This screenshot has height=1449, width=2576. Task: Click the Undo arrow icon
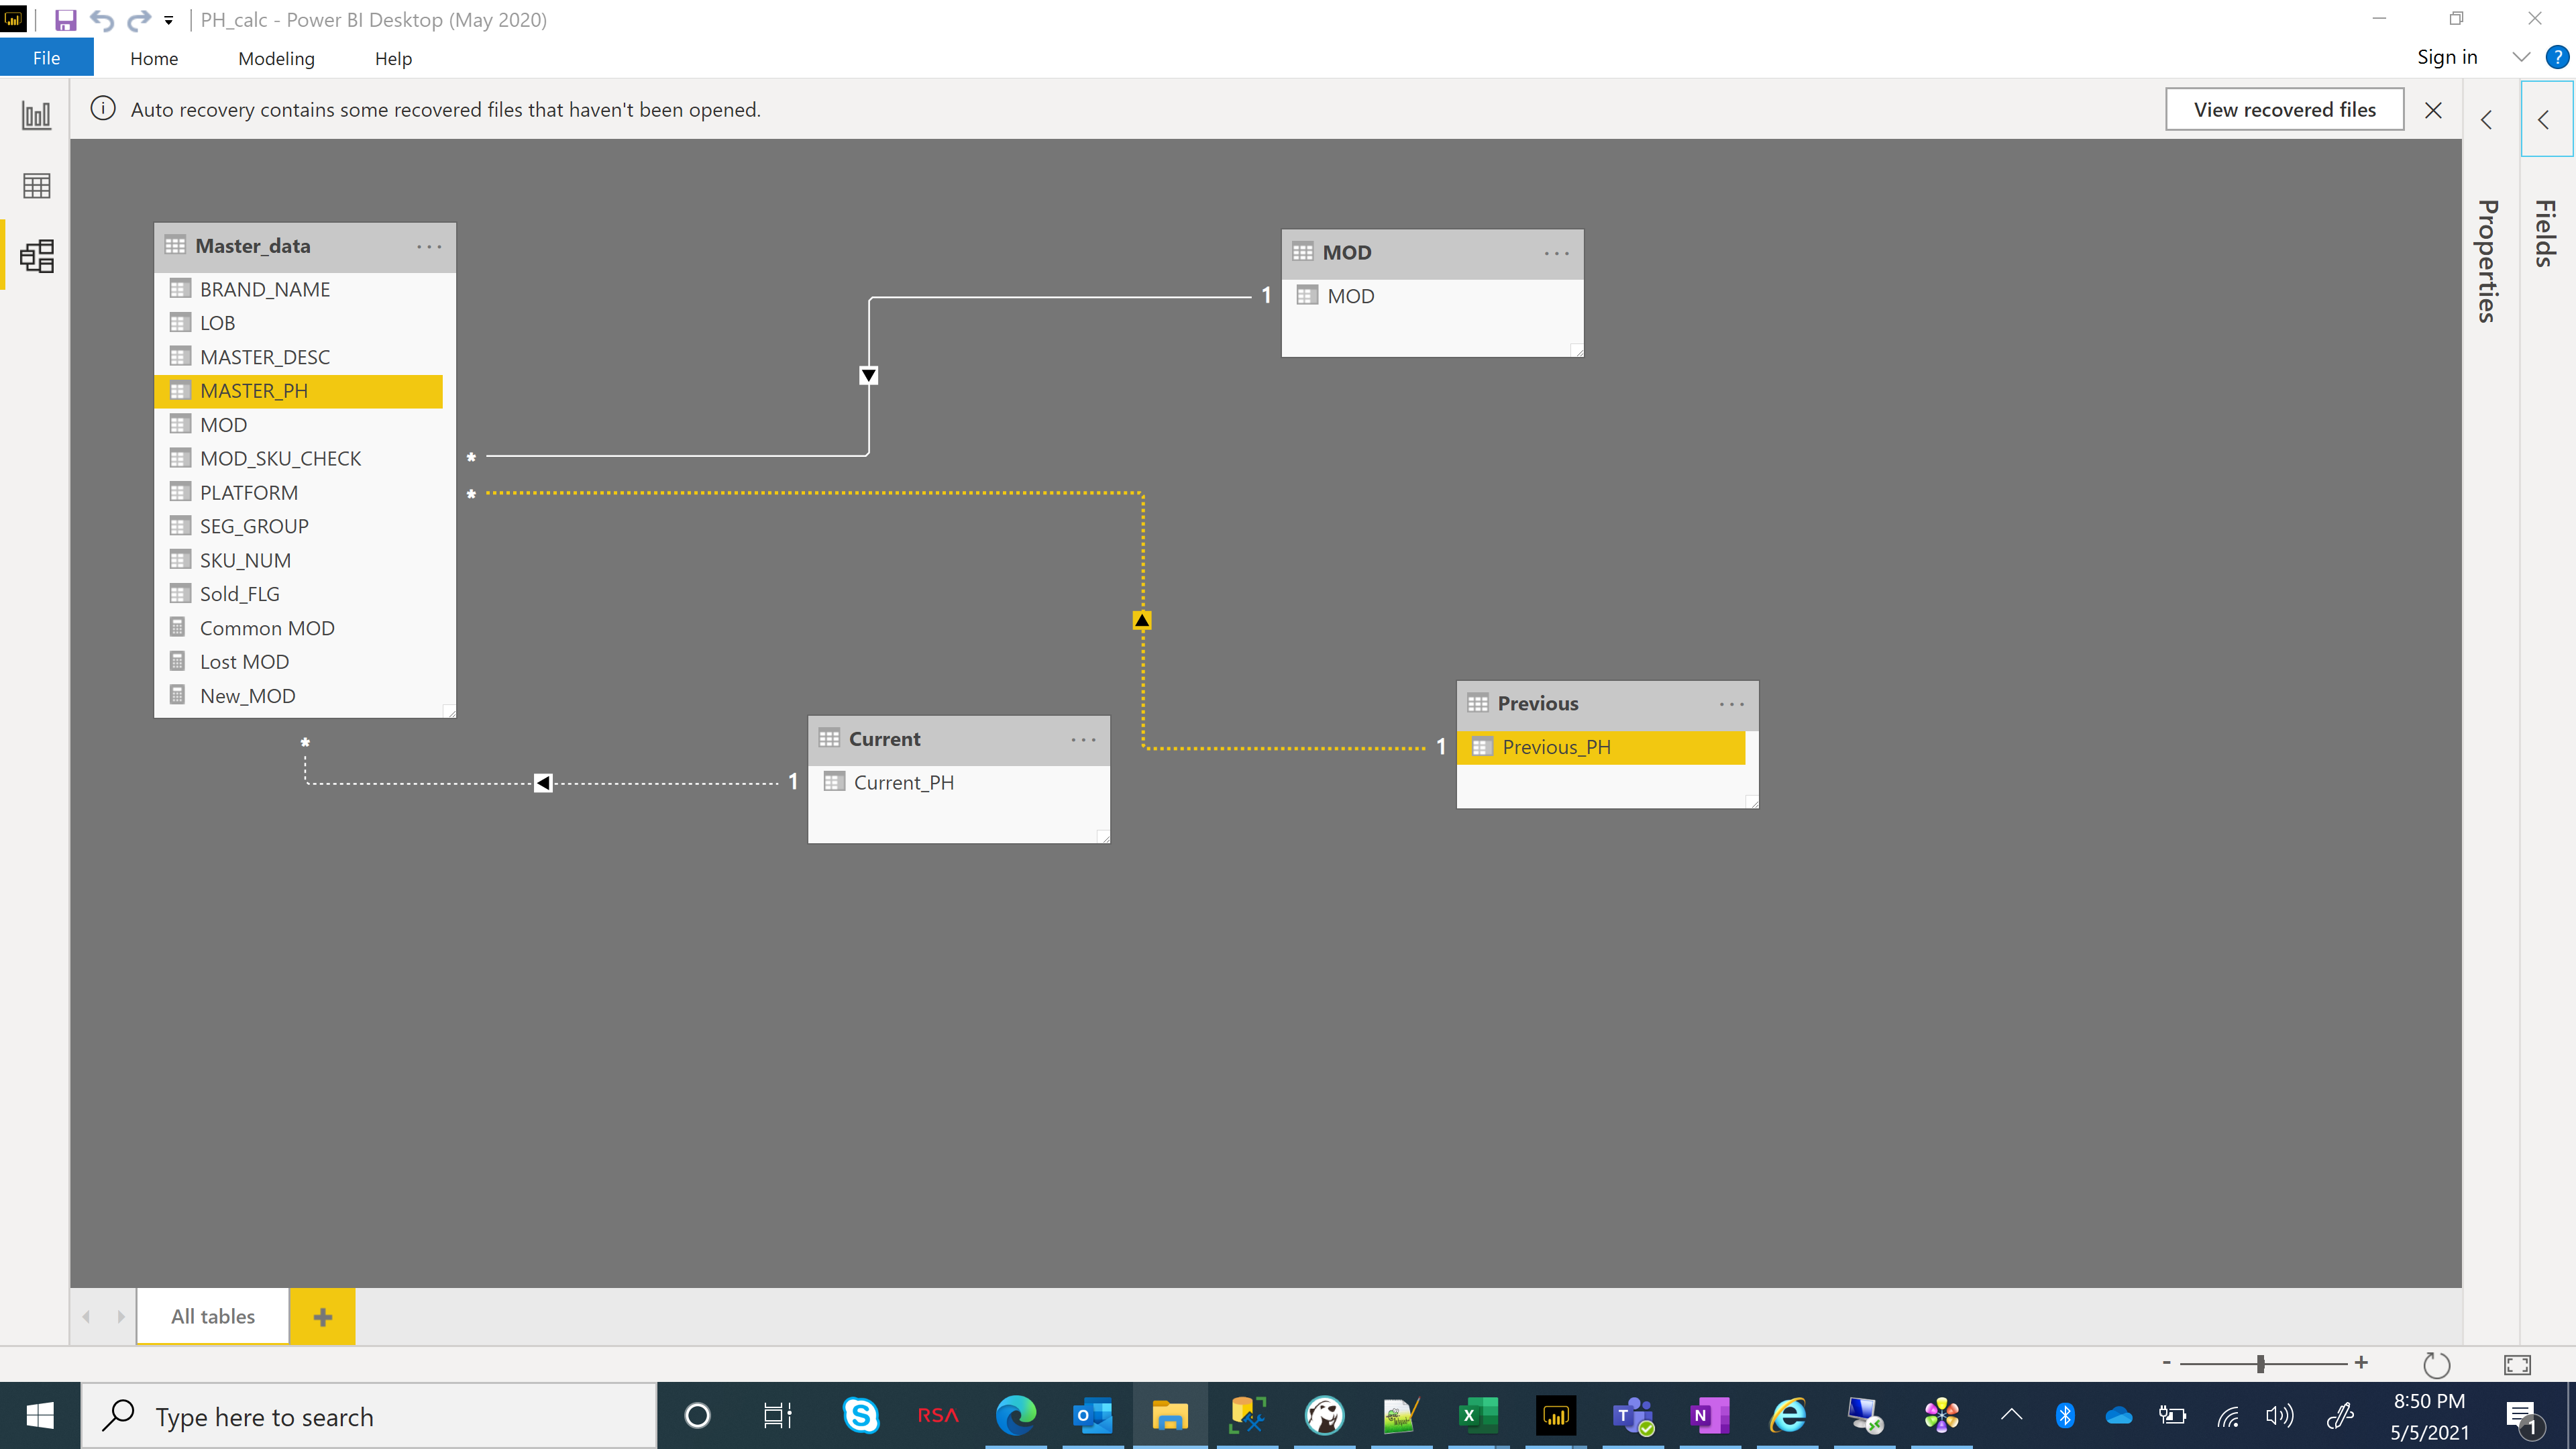102,20
